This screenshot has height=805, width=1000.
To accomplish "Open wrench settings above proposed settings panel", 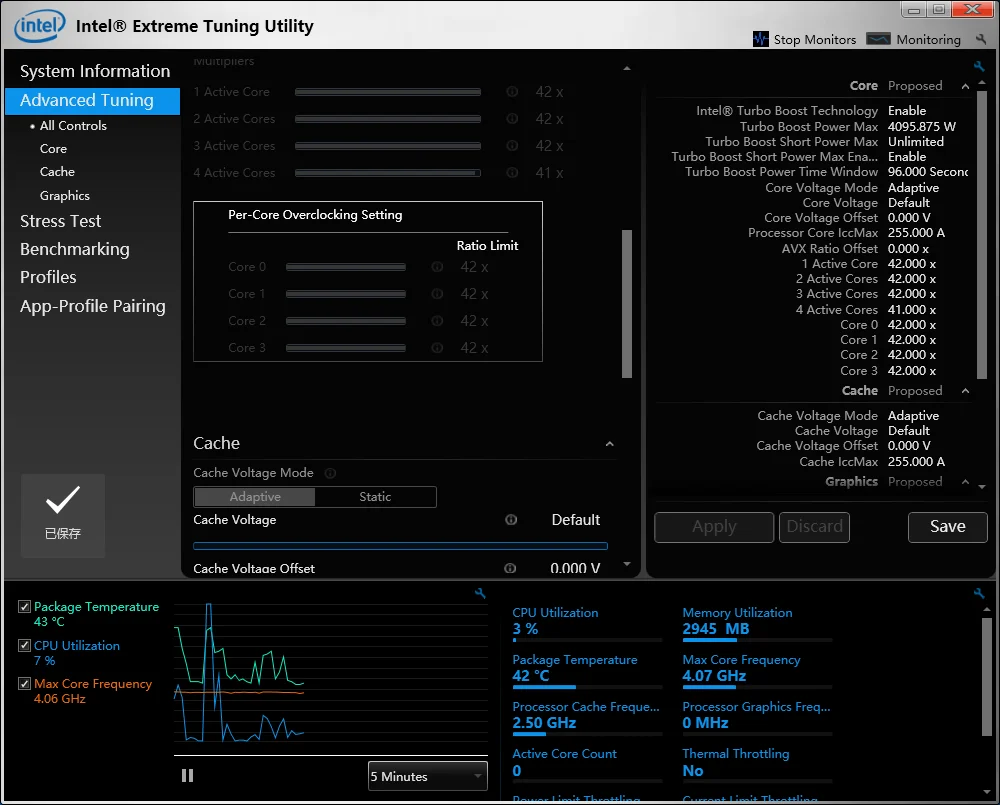I will click(x=979, y=66).
